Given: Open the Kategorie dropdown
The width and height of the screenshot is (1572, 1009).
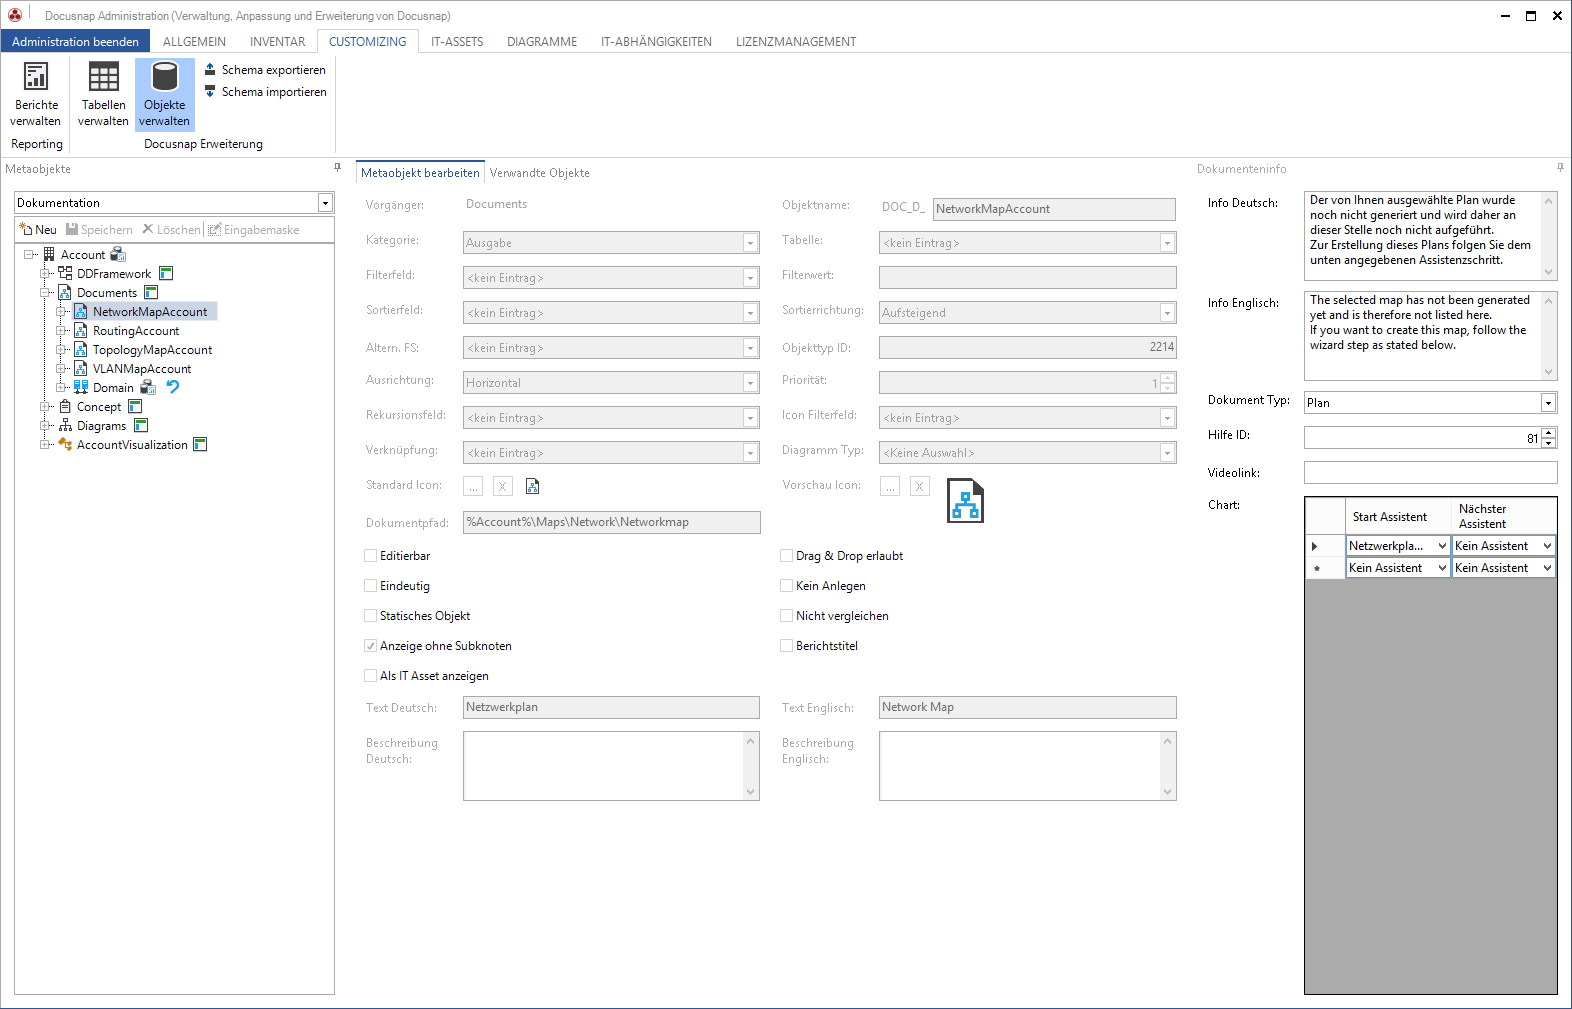Looking at the screenshot, I should (x=751, y=243).
